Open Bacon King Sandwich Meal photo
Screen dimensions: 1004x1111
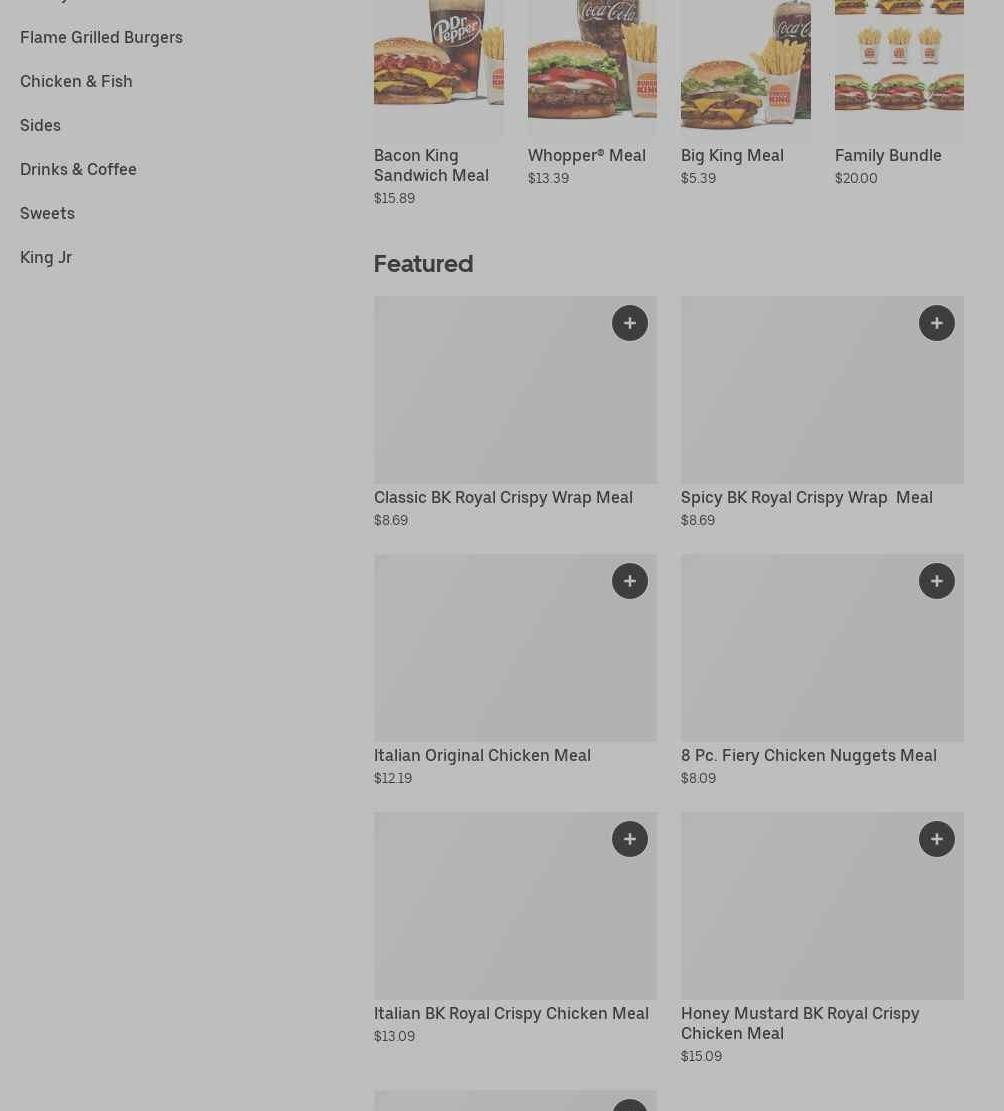click(x=439, y=67)
